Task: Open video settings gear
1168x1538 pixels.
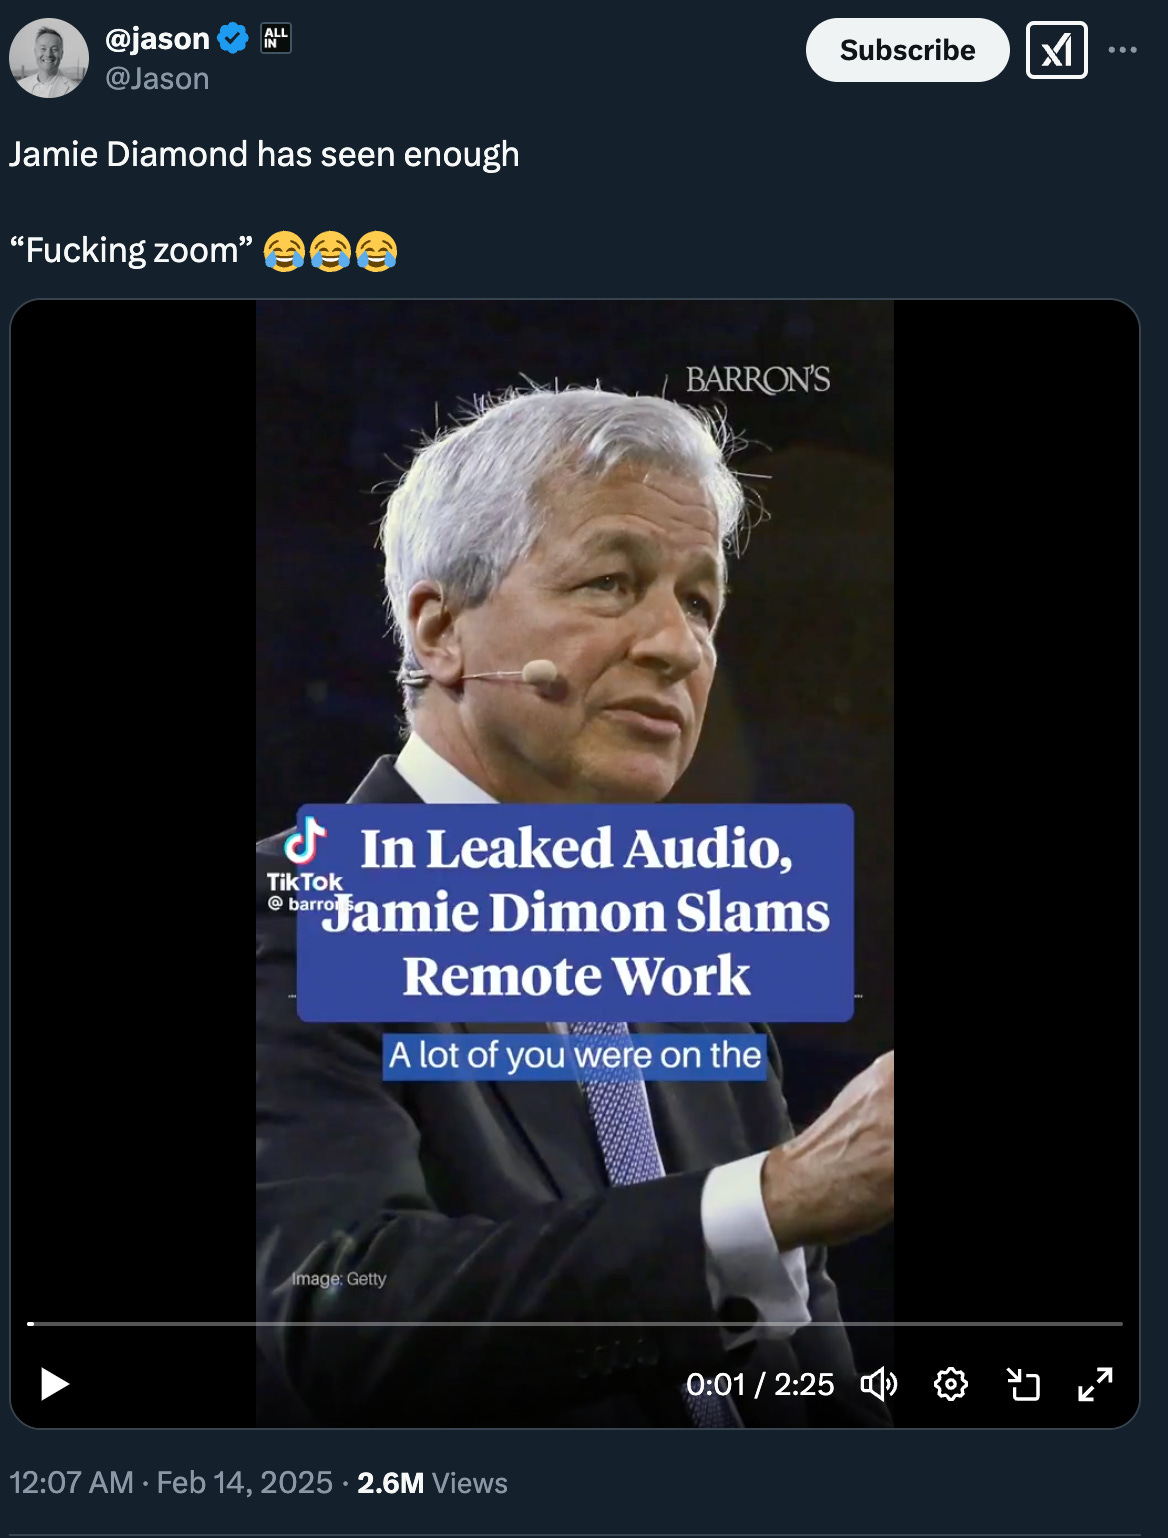Action: [x=950, y=1384]
